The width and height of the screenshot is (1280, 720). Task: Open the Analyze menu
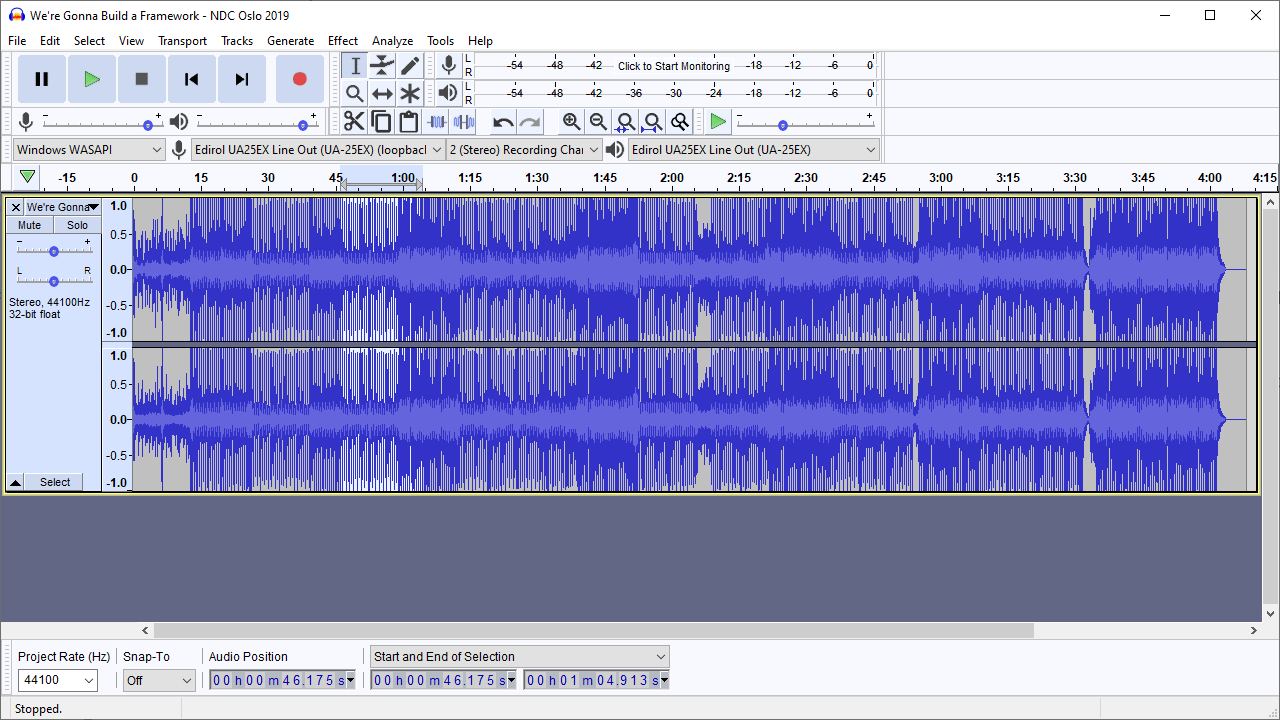click(x=393, y=41)
